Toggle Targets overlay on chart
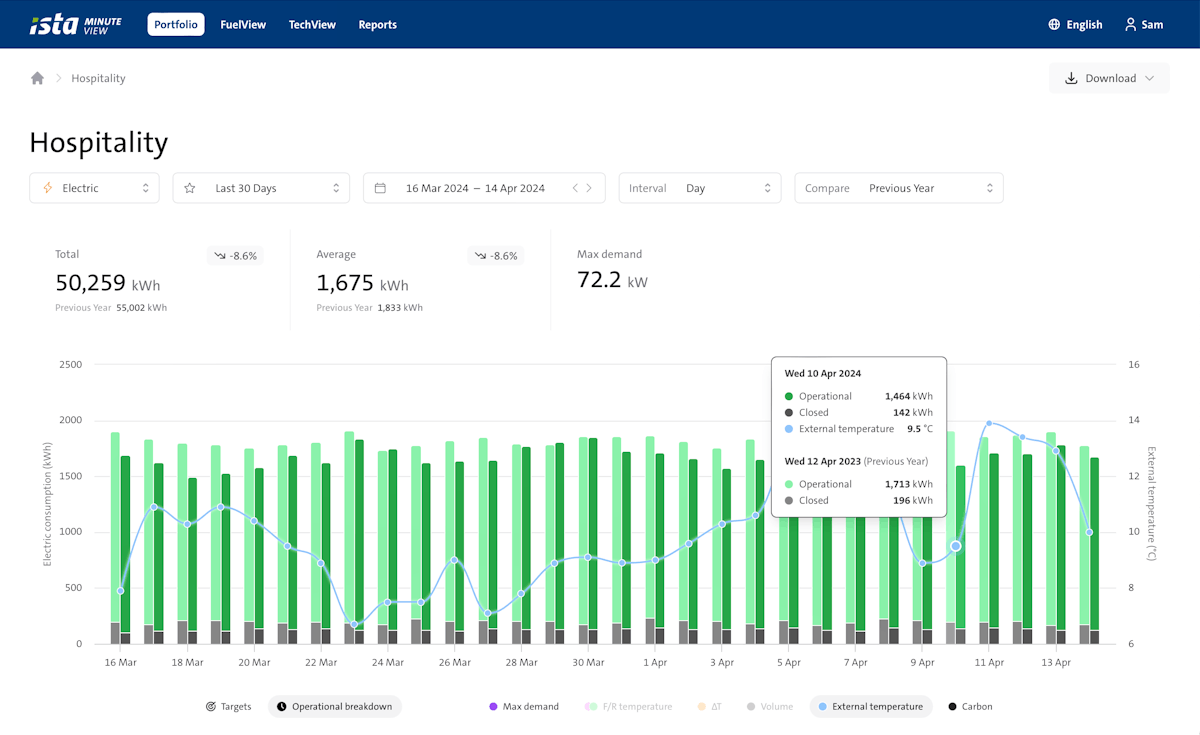The width and height of the screenshot is (1200, 735). click(228, 706)
